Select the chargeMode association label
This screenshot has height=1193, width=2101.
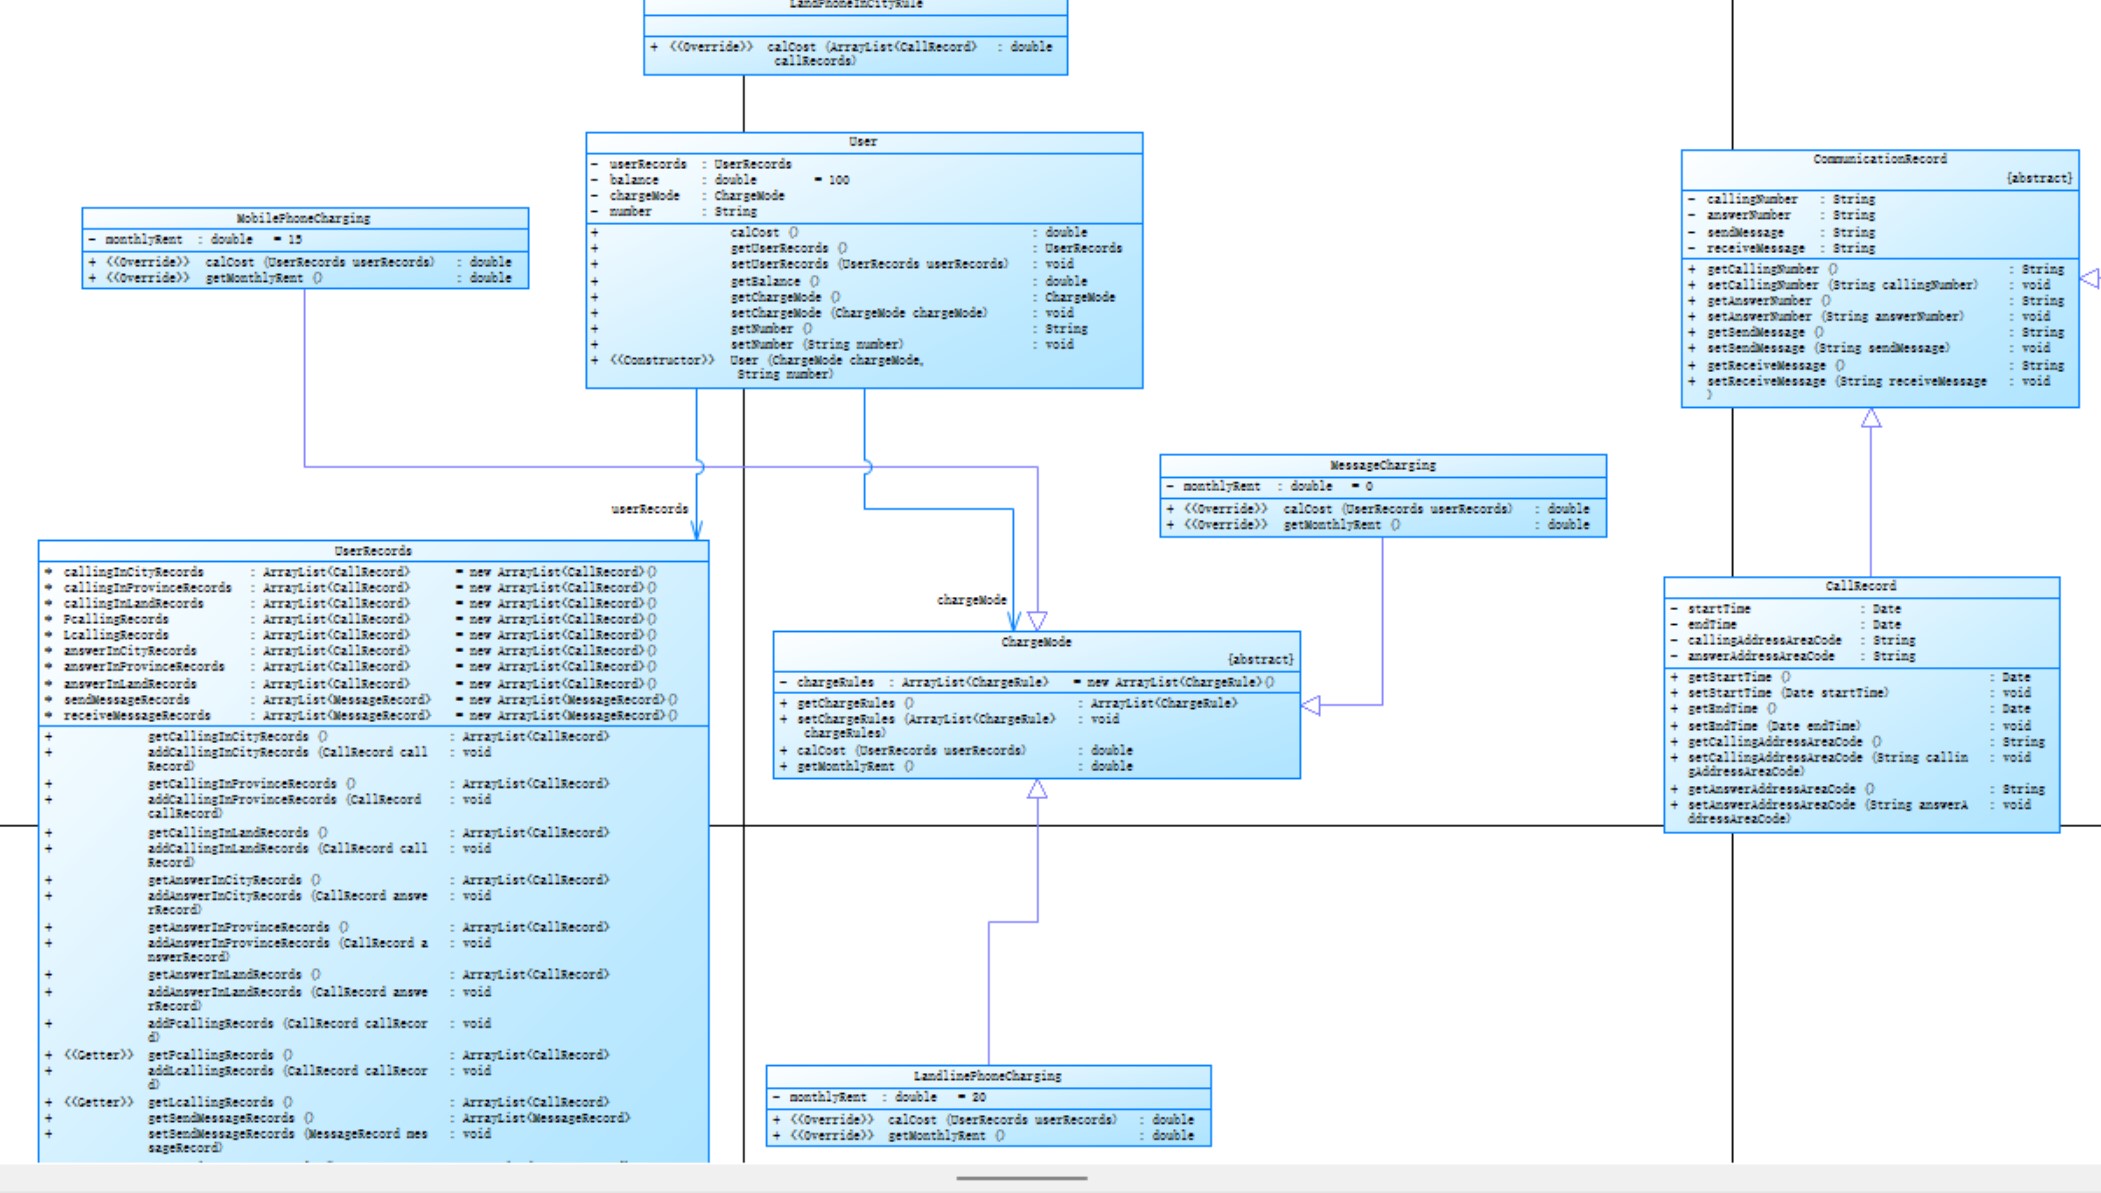click(x=971, y=600)
